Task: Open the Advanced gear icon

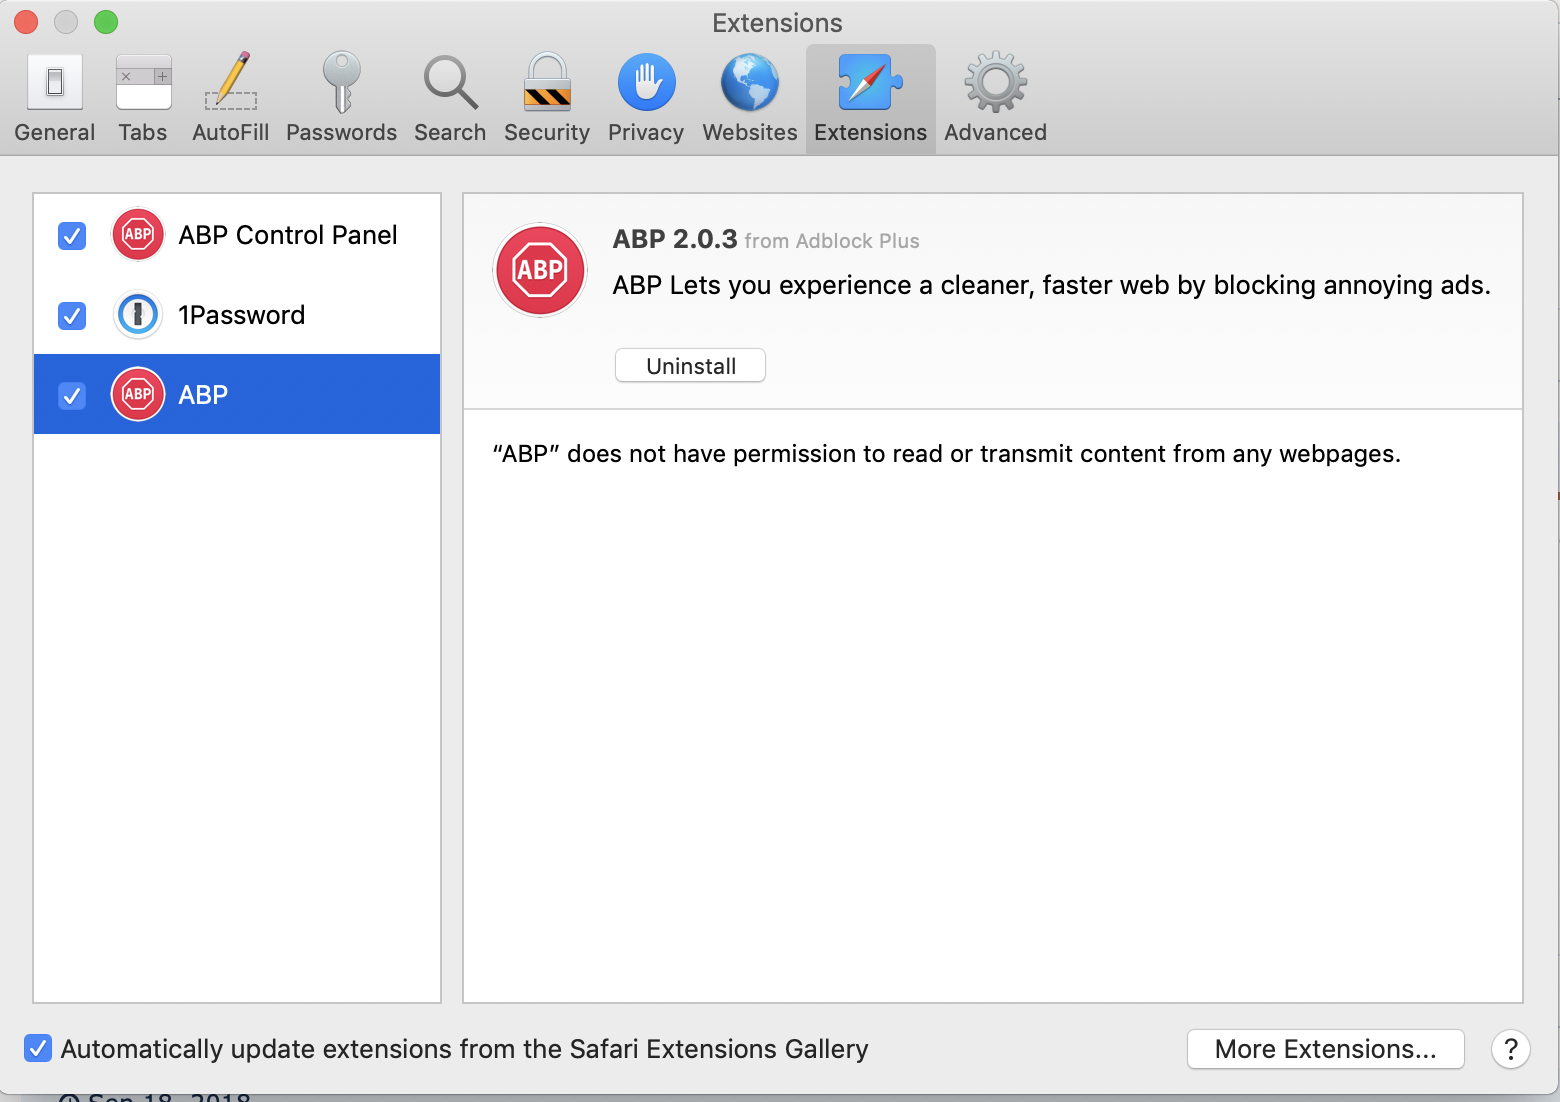Action: (x=995, y=82)
